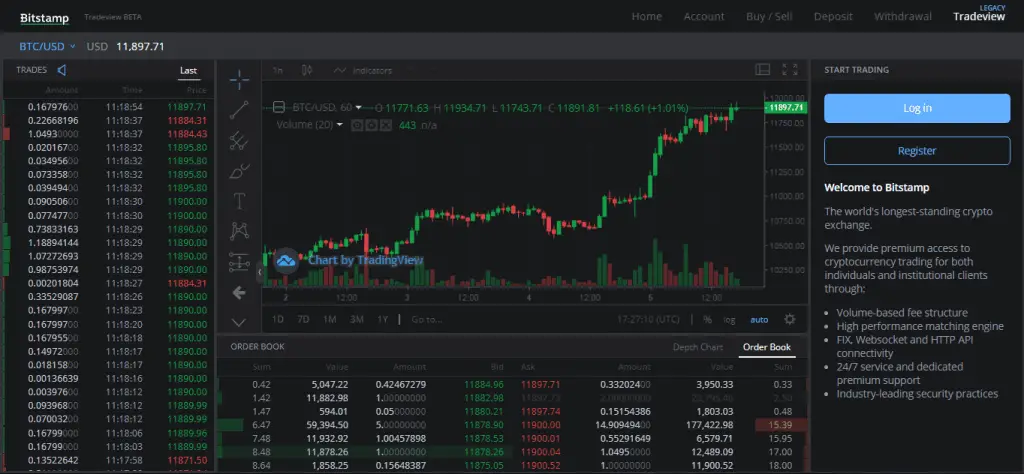
Task: Click the Log in button
Action: click(x=917, y=108)
